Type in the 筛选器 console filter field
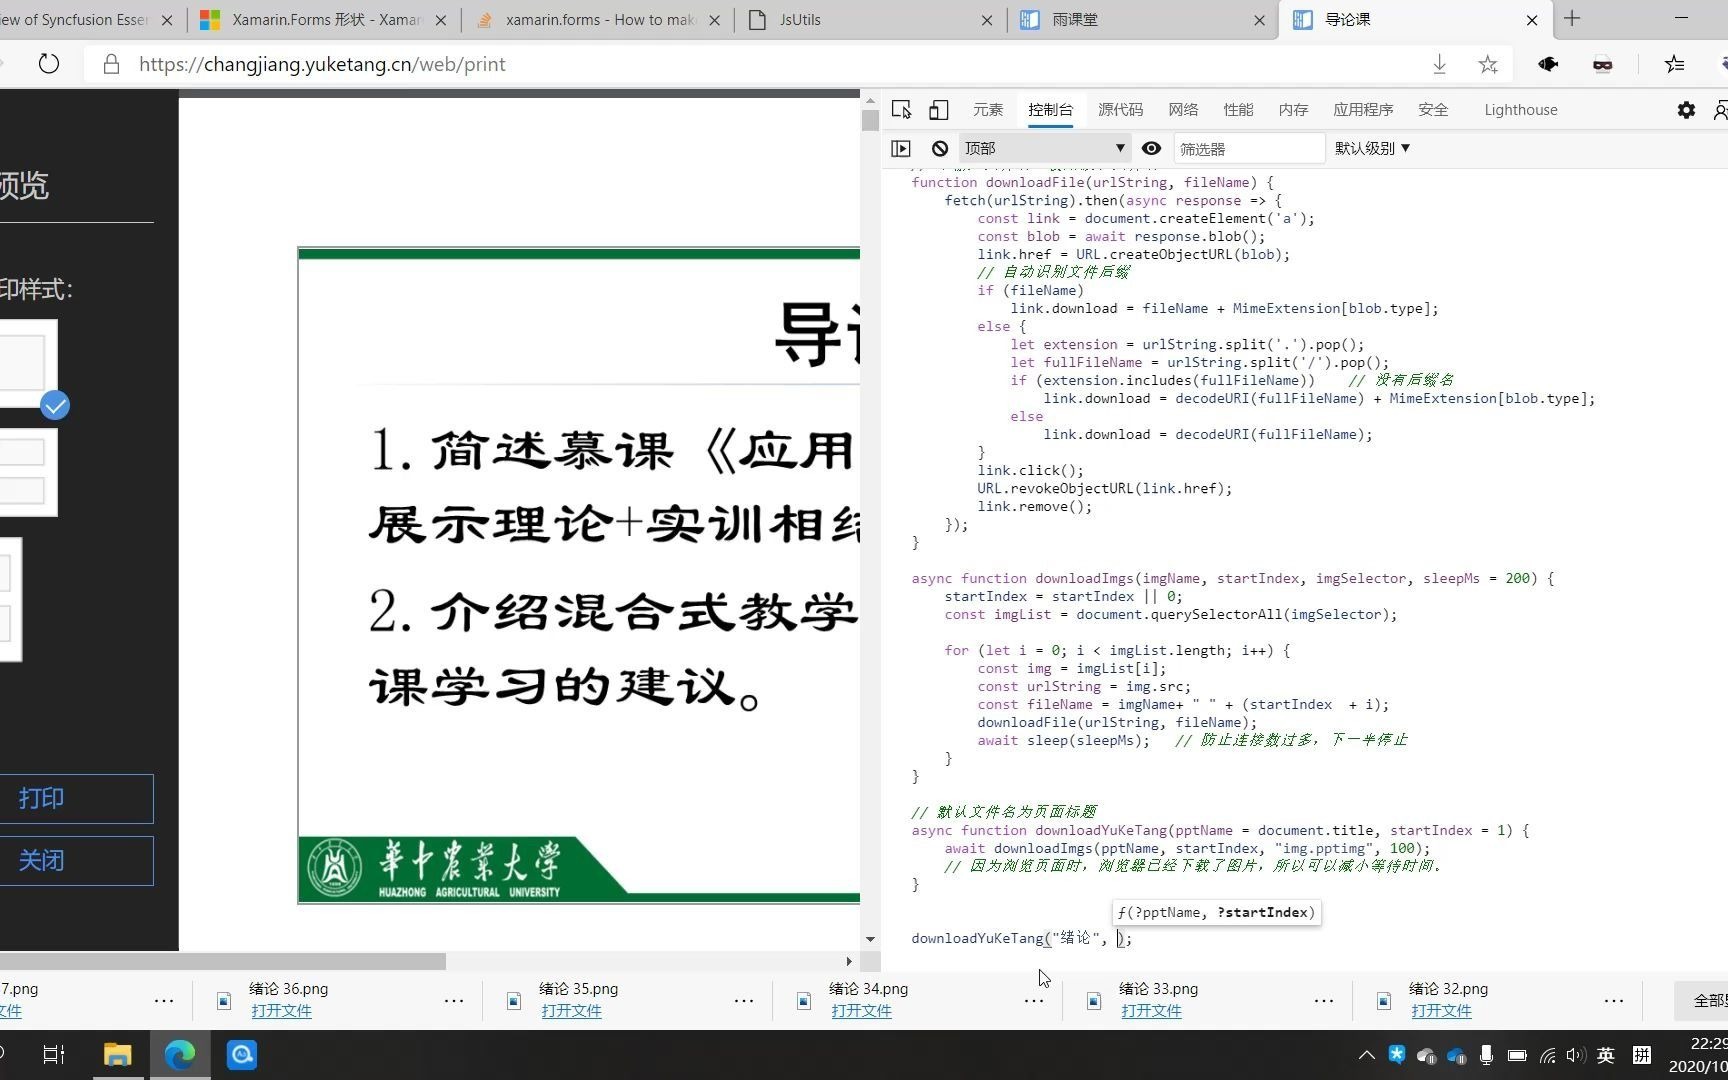The image size is (1728, 1080). pos(1248,148)
